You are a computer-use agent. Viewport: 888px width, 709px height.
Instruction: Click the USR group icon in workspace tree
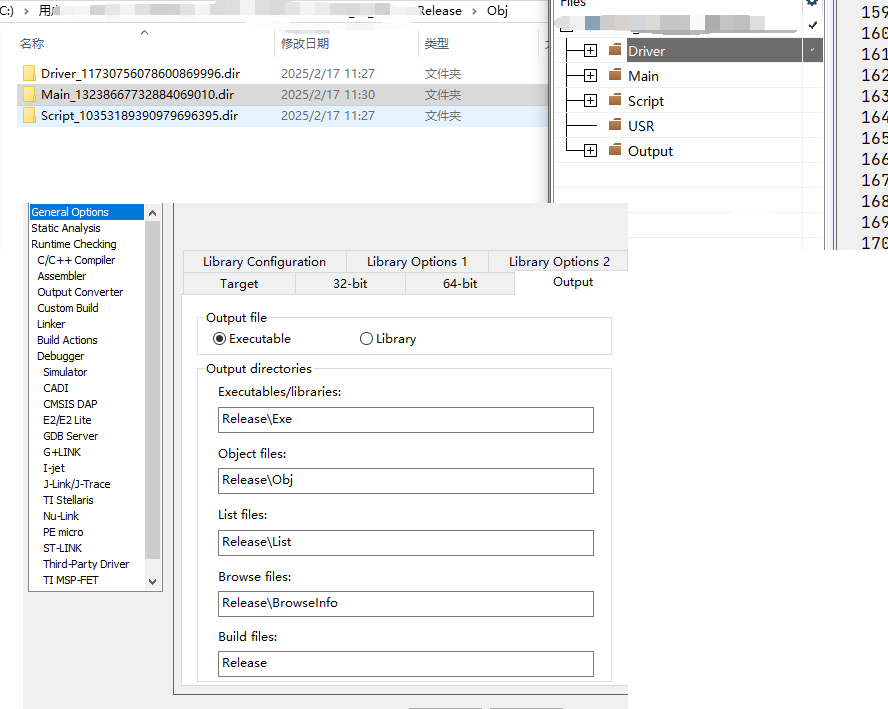tap(615, 125)
